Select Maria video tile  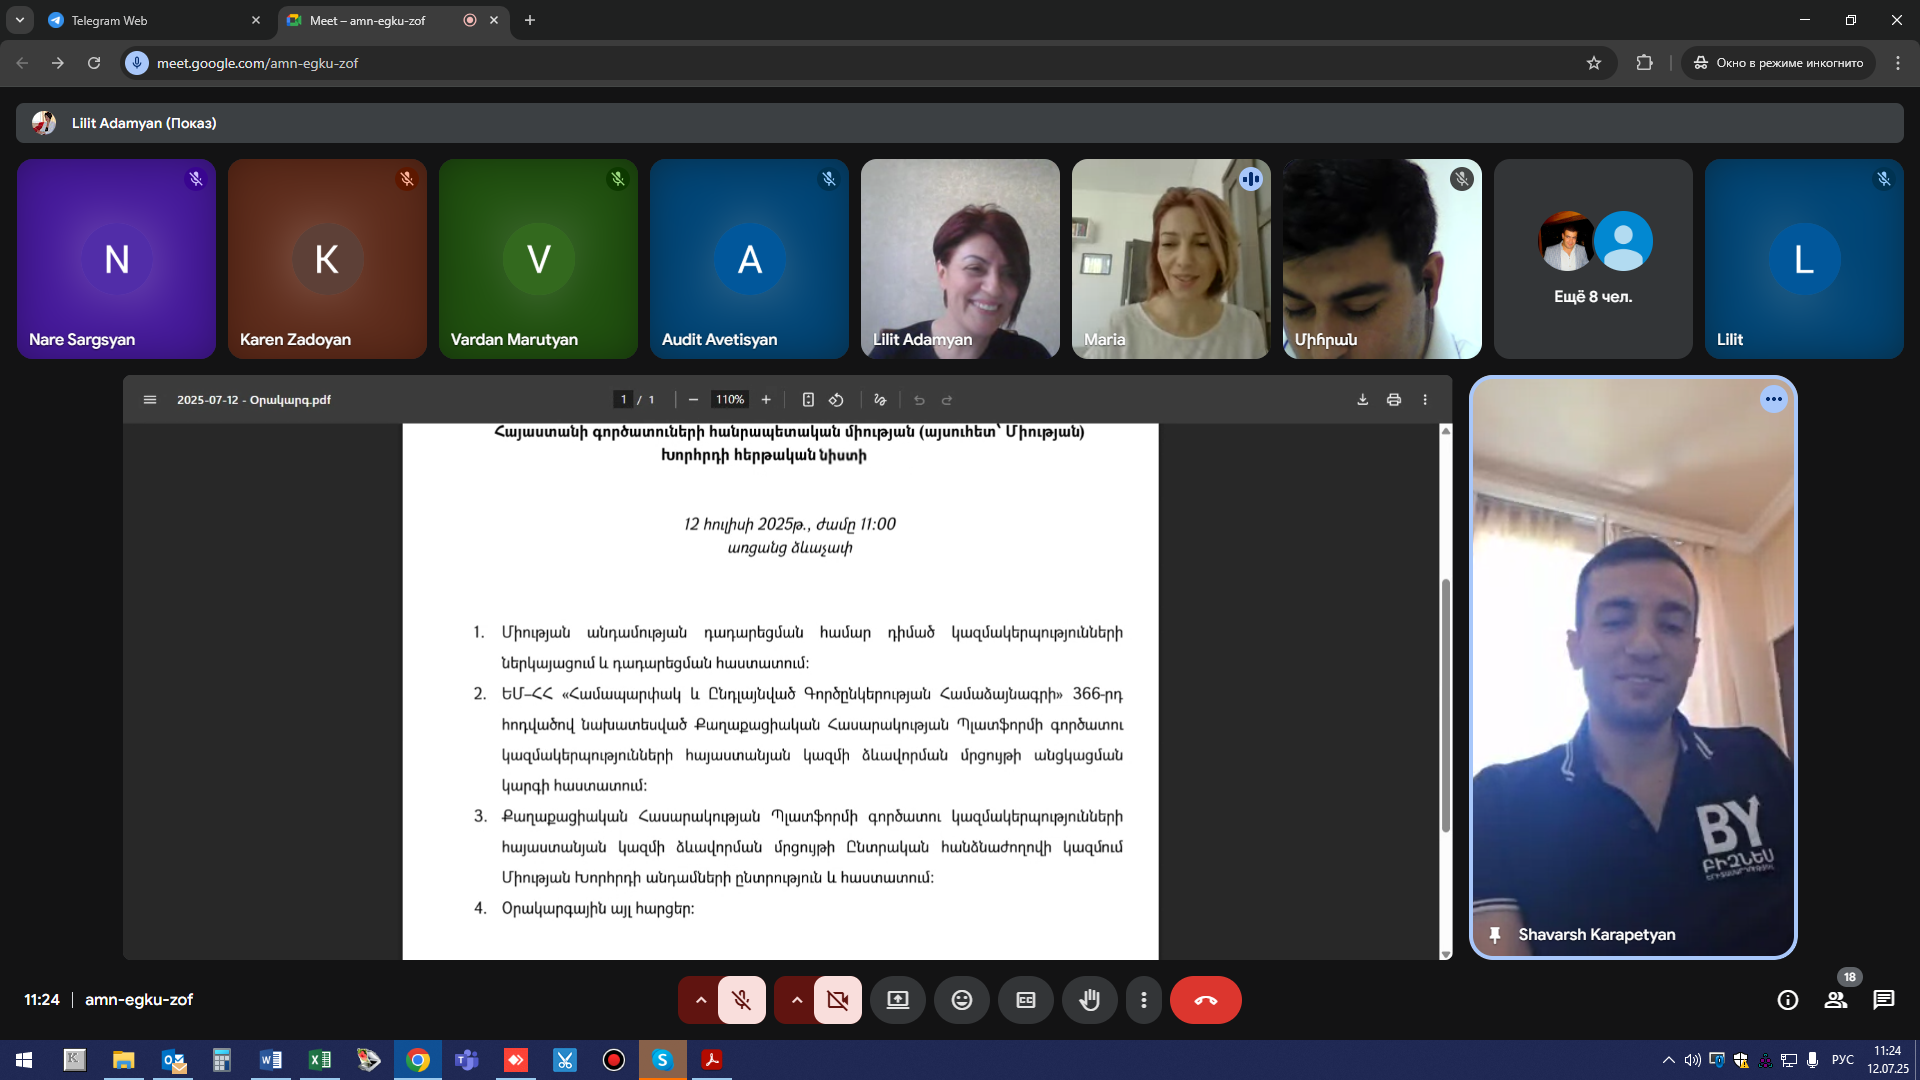[x=1171, y=259]
